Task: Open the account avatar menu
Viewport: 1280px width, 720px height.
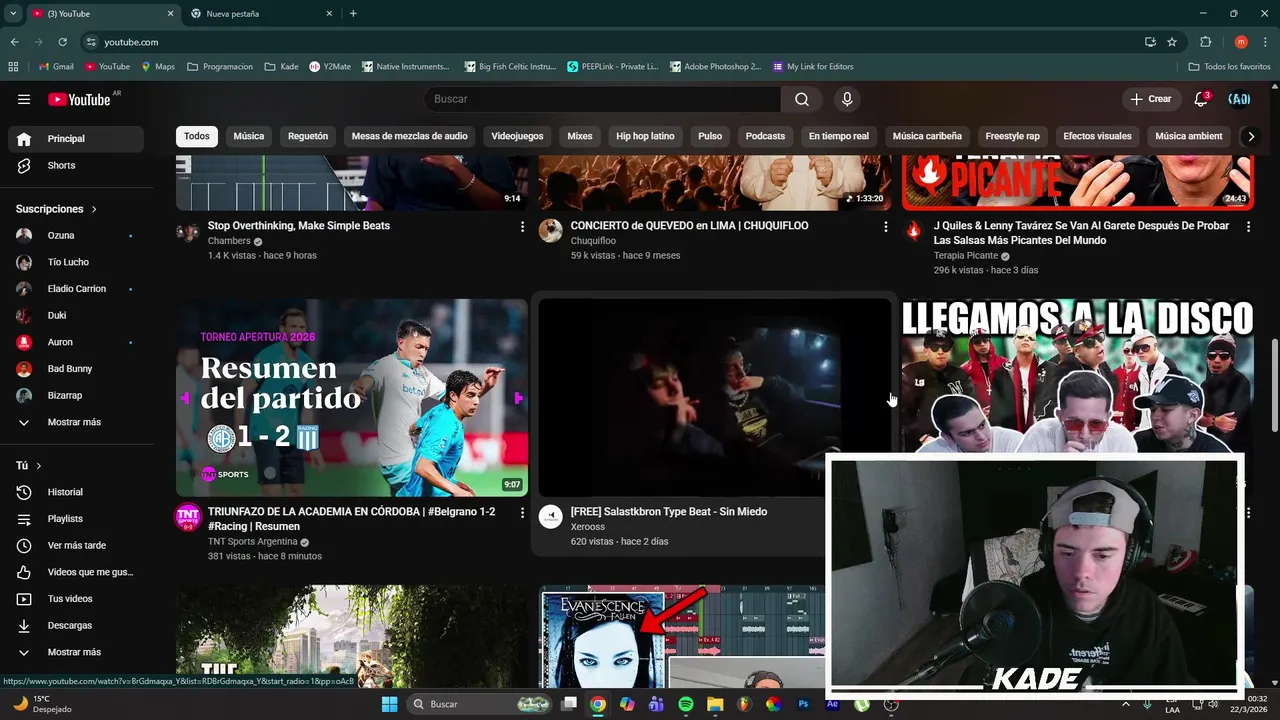Action: (1239, 99)
